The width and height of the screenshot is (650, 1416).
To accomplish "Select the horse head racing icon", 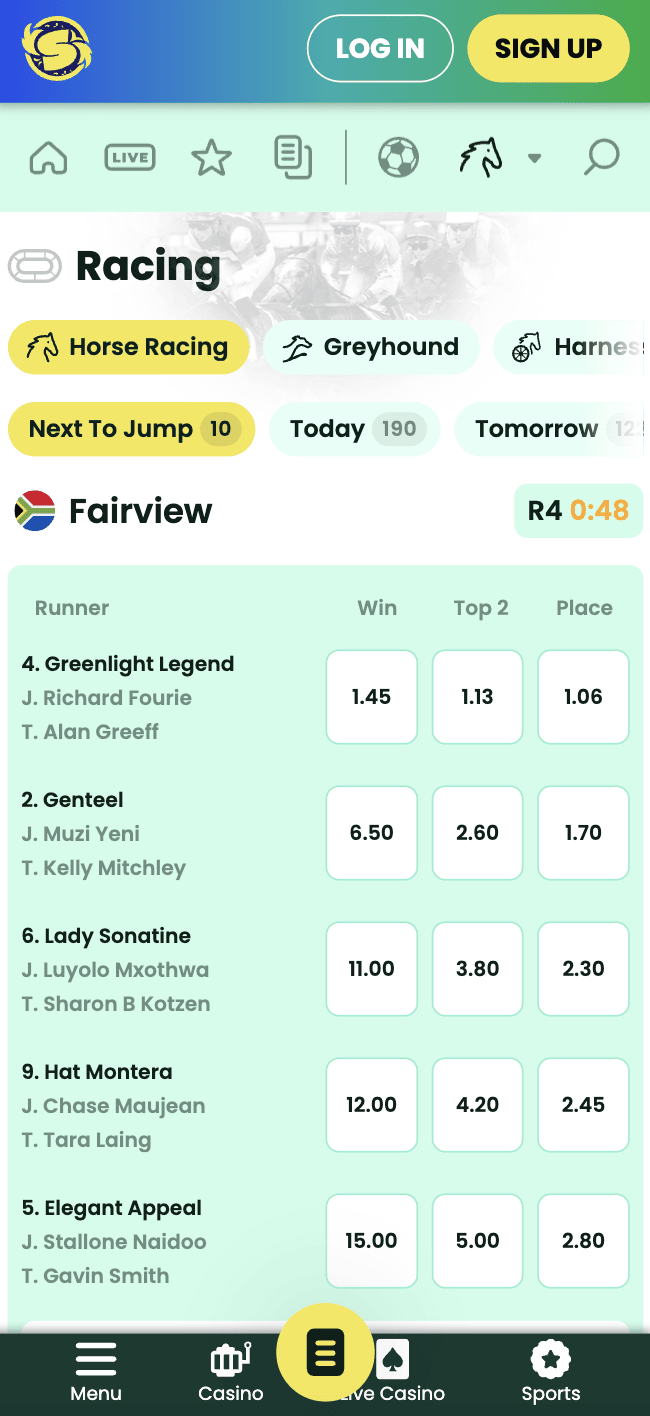I will 481,158.
